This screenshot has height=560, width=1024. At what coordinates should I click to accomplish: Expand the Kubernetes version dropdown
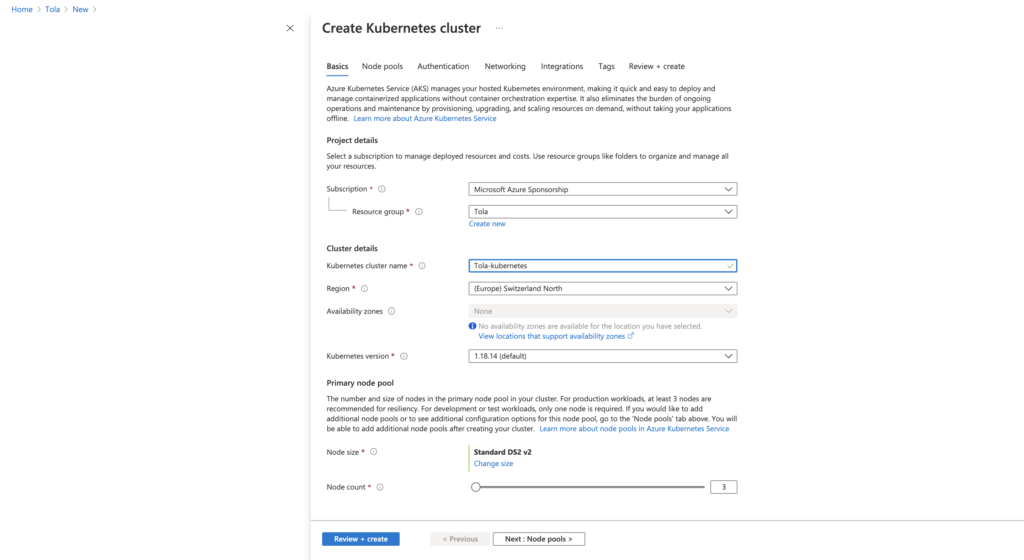(602, 356)
